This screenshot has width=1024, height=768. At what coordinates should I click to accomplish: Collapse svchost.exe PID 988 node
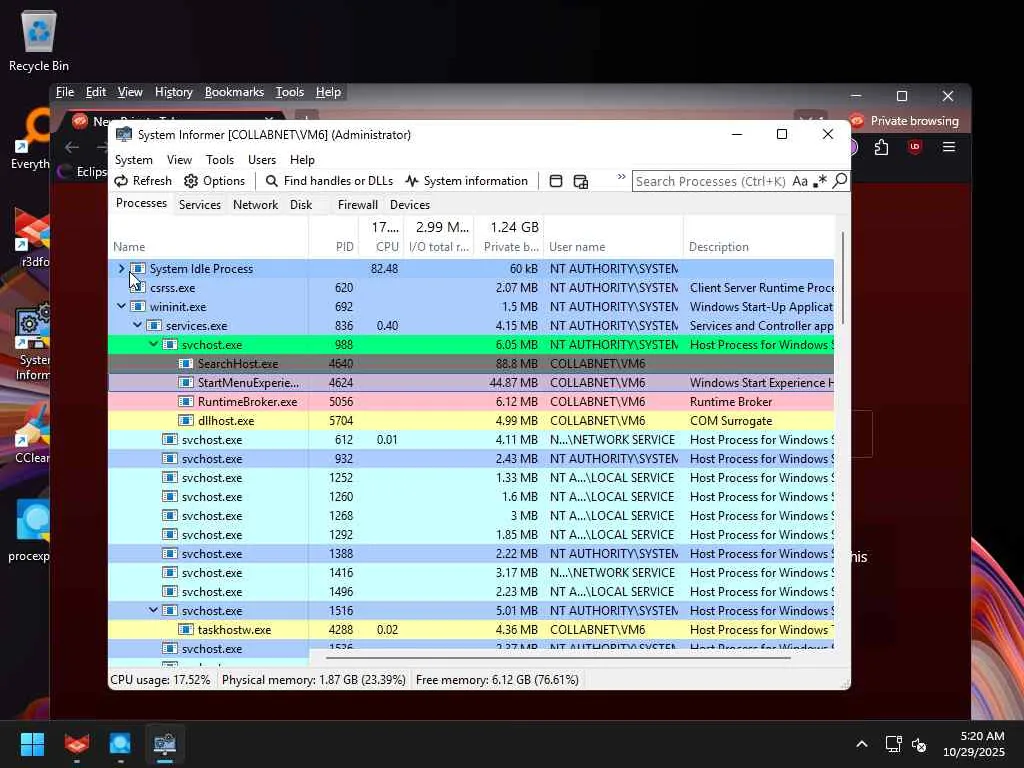point(153,344)
